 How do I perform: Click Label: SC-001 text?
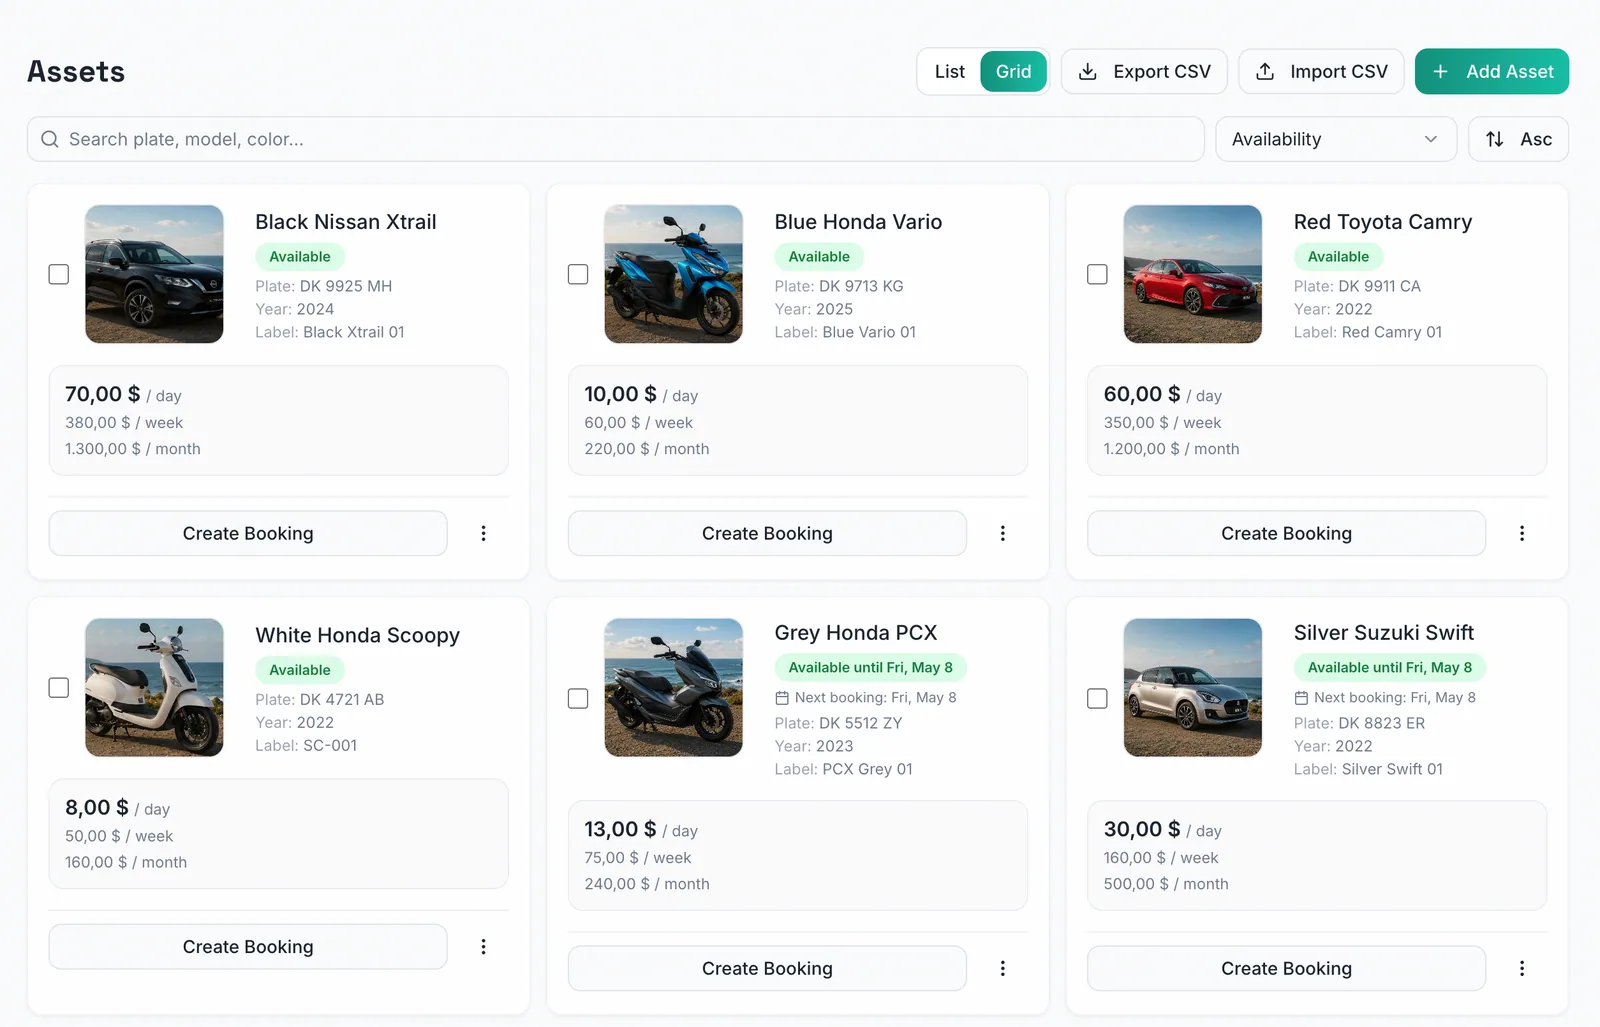click(306, 745)
